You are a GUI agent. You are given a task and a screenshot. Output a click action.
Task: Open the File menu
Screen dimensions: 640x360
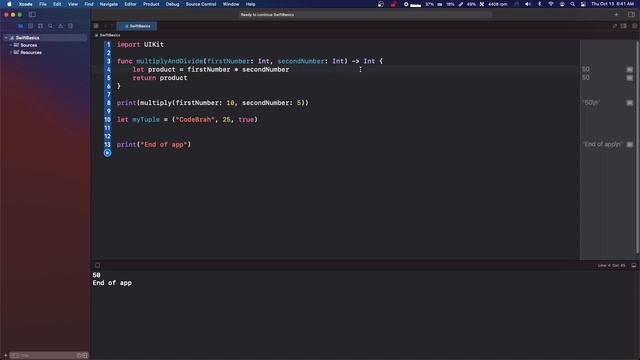(x=43, y=4)
